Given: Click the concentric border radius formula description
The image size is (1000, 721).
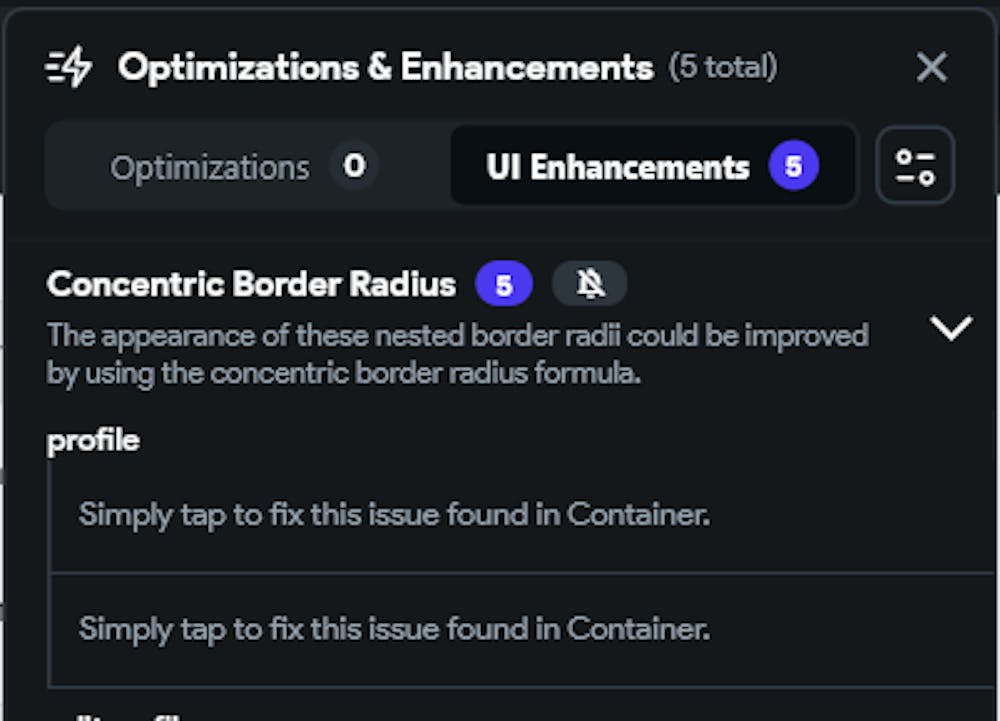Looking at the screenshot, I should (x=457, y=354).
